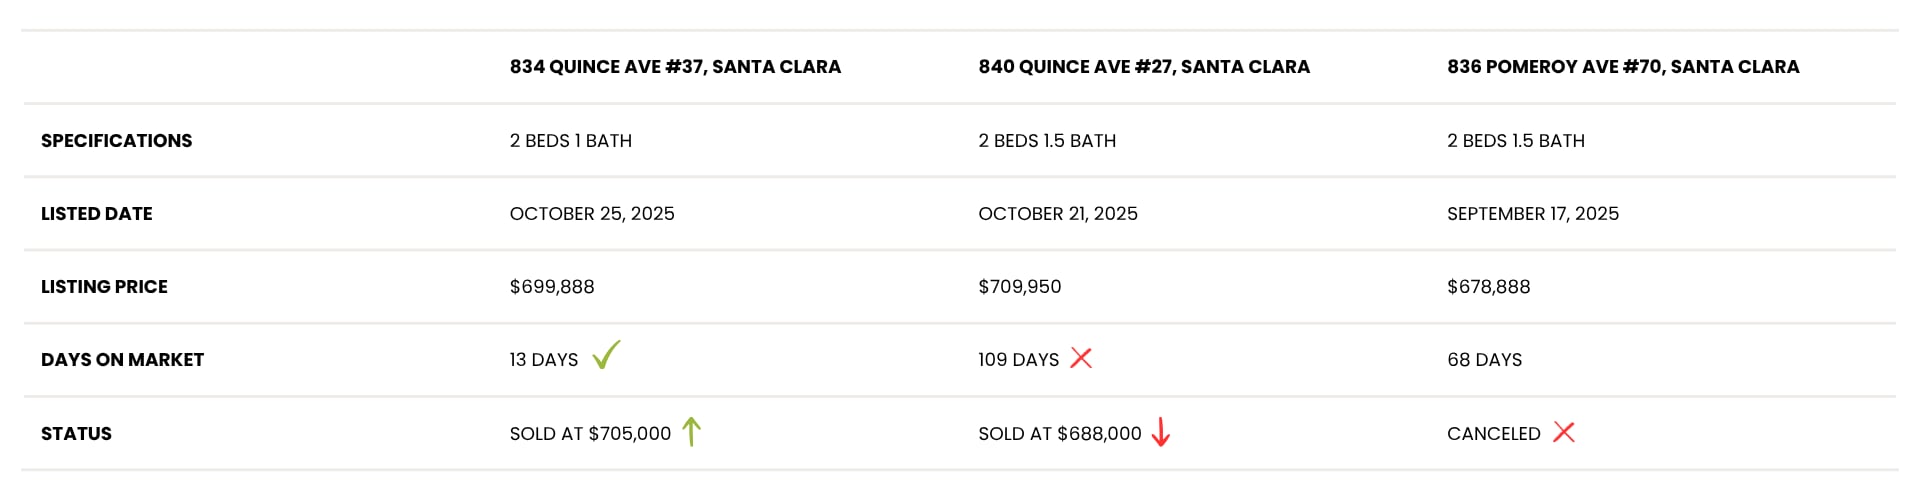This screenshot has width=1920, height=500.
Task: Click the LISTED DATE row label
Action: [x=97, y=214]
